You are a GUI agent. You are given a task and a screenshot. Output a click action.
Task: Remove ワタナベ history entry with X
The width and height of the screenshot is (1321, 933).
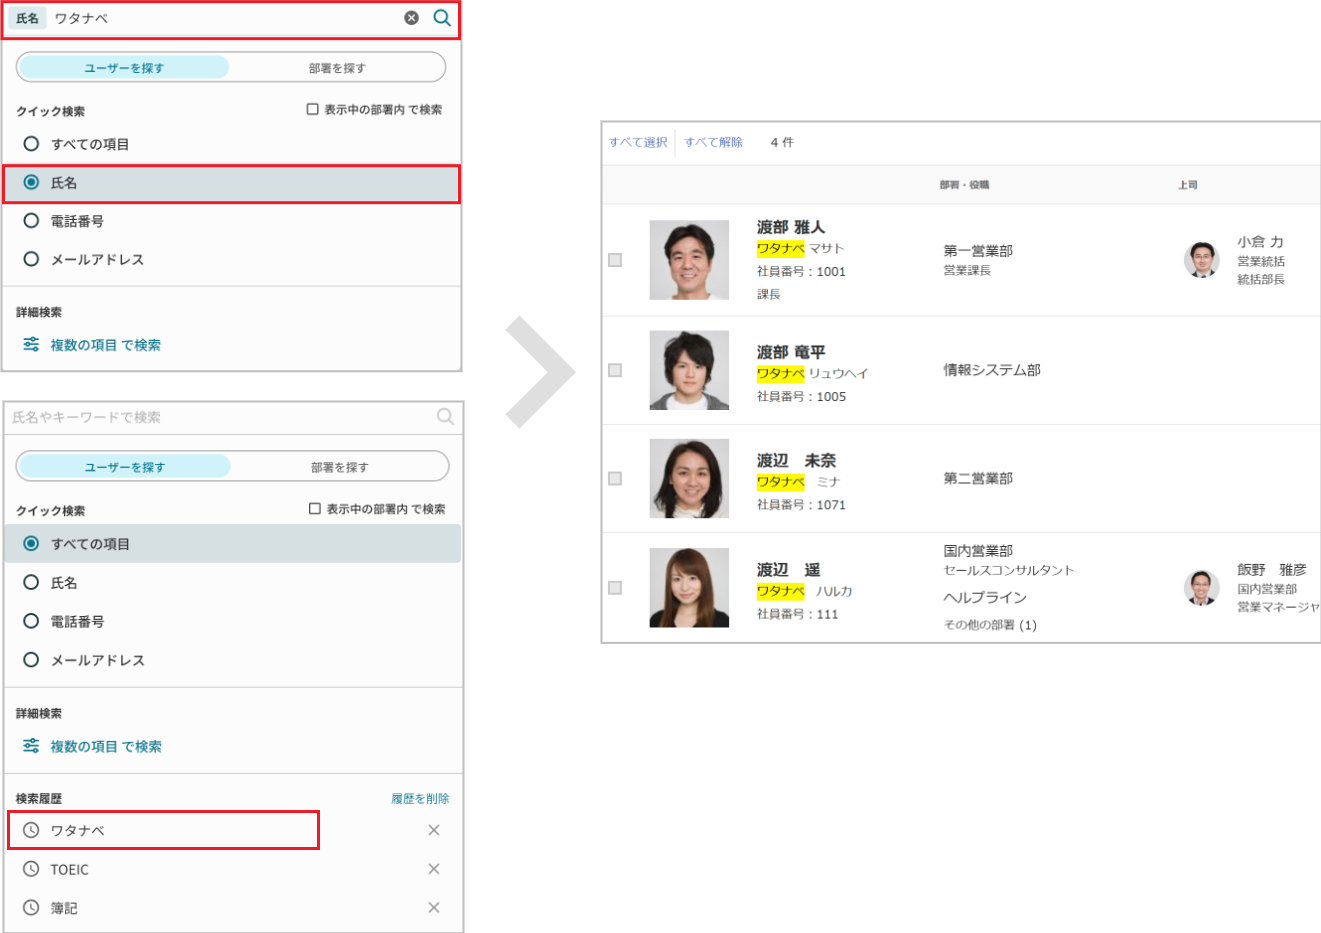coord(434,830)
